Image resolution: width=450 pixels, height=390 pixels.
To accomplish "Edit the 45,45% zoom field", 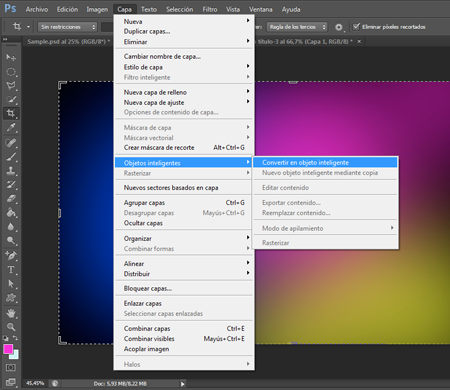I will pyautogui.click(x=35, y=383).
